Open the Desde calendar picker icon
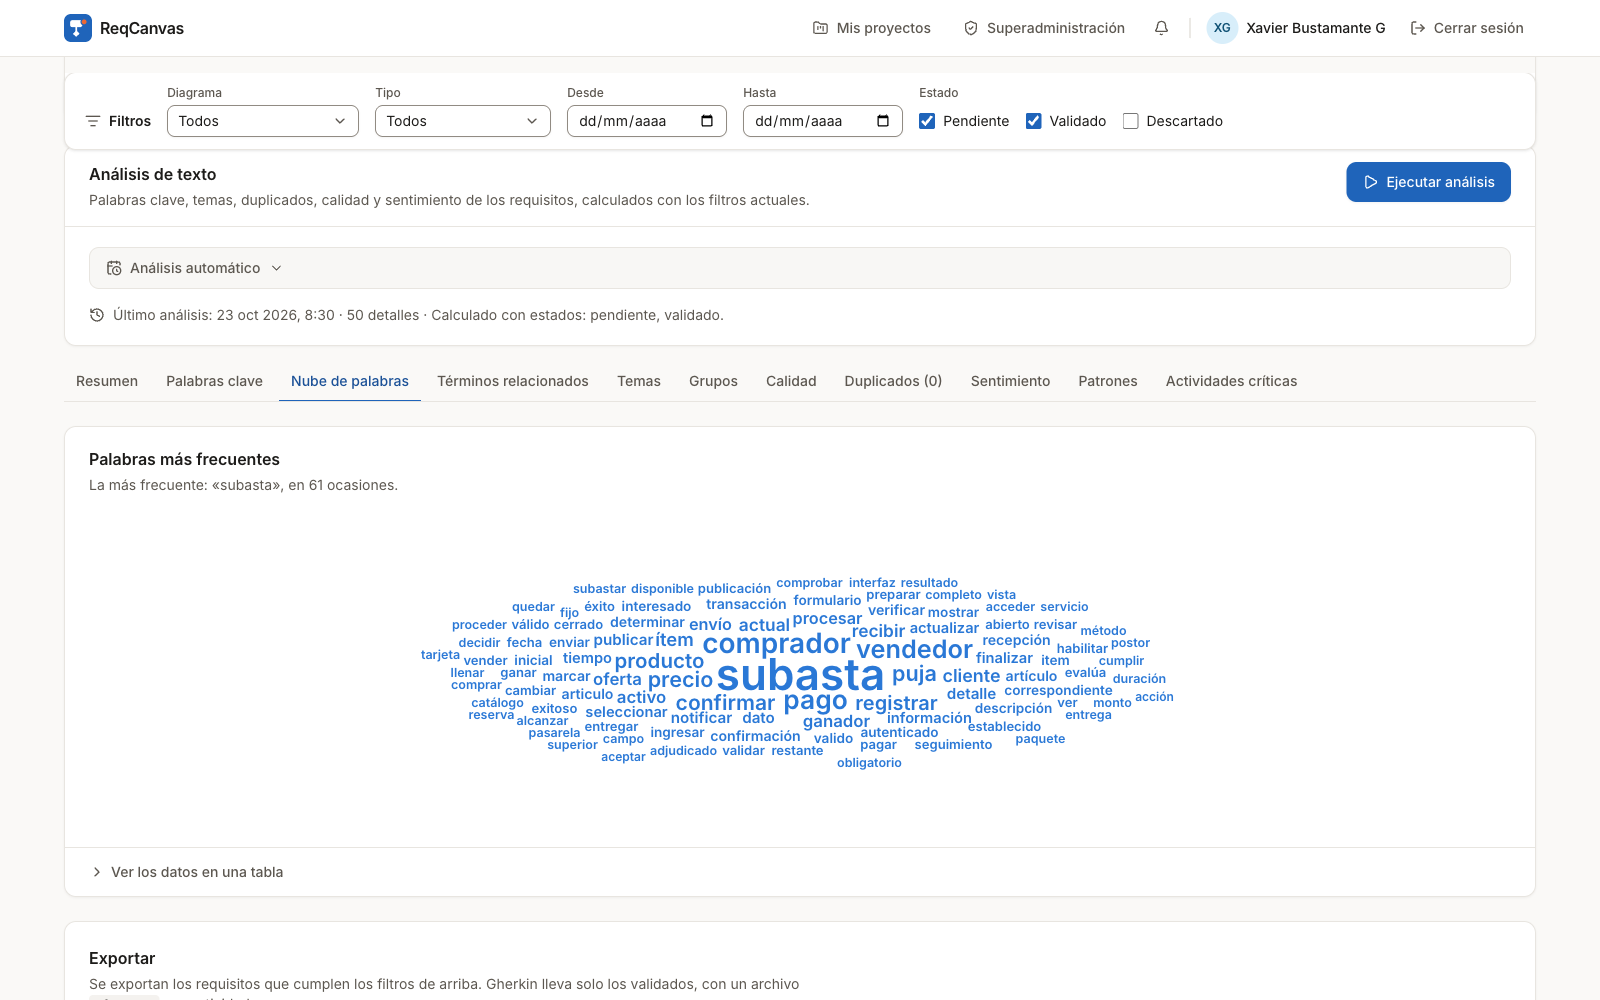1600x1000 pixels. pos(707,121)
